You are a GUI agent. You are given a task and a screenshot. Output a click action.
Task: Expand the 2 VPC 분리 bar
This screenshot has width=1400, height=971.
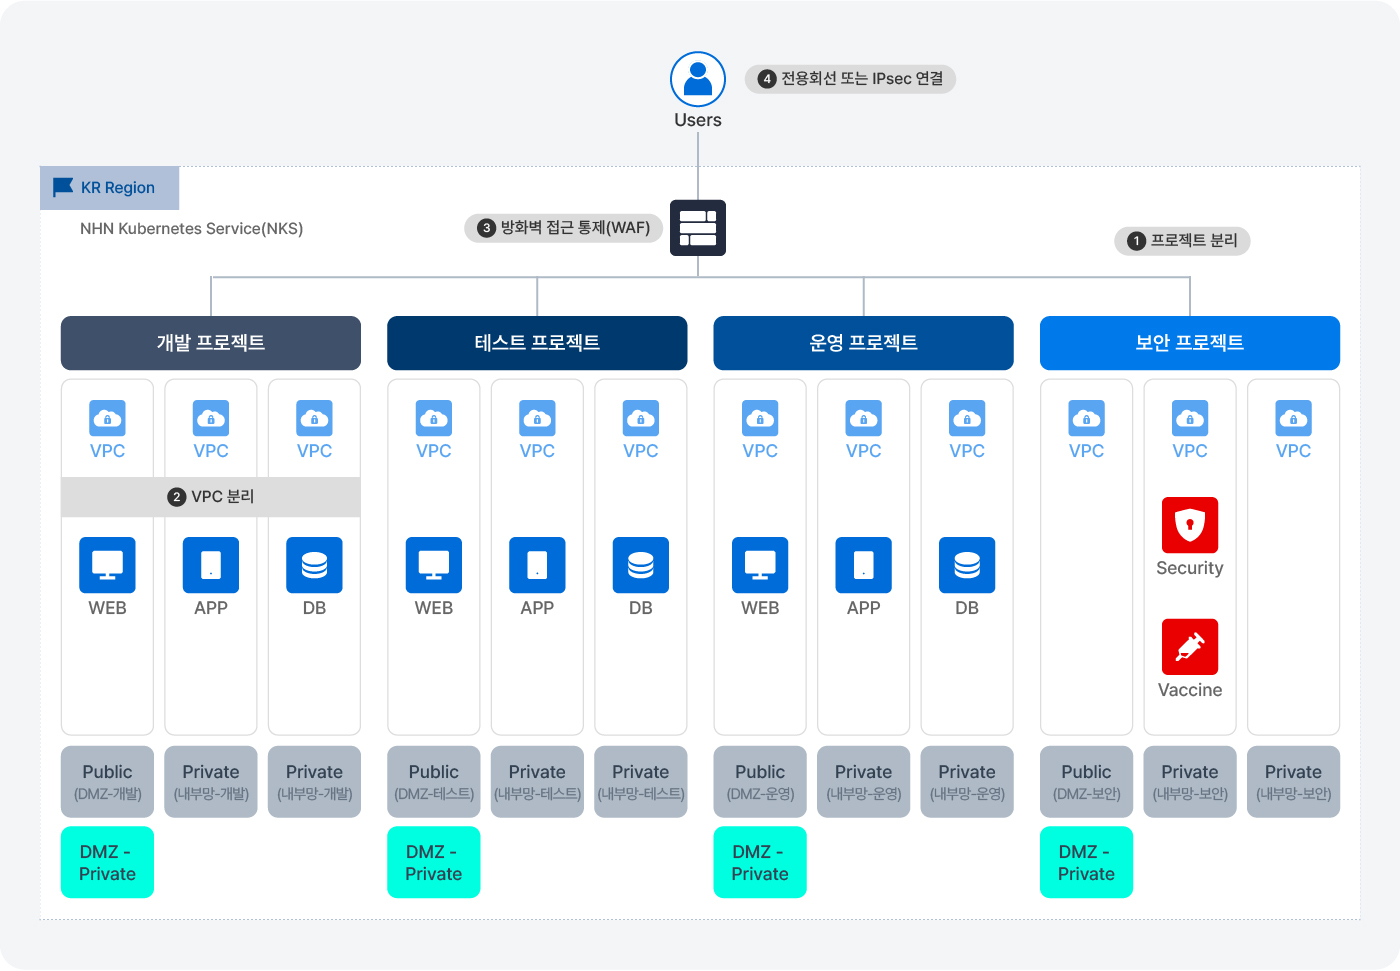(x=210, y=496)
